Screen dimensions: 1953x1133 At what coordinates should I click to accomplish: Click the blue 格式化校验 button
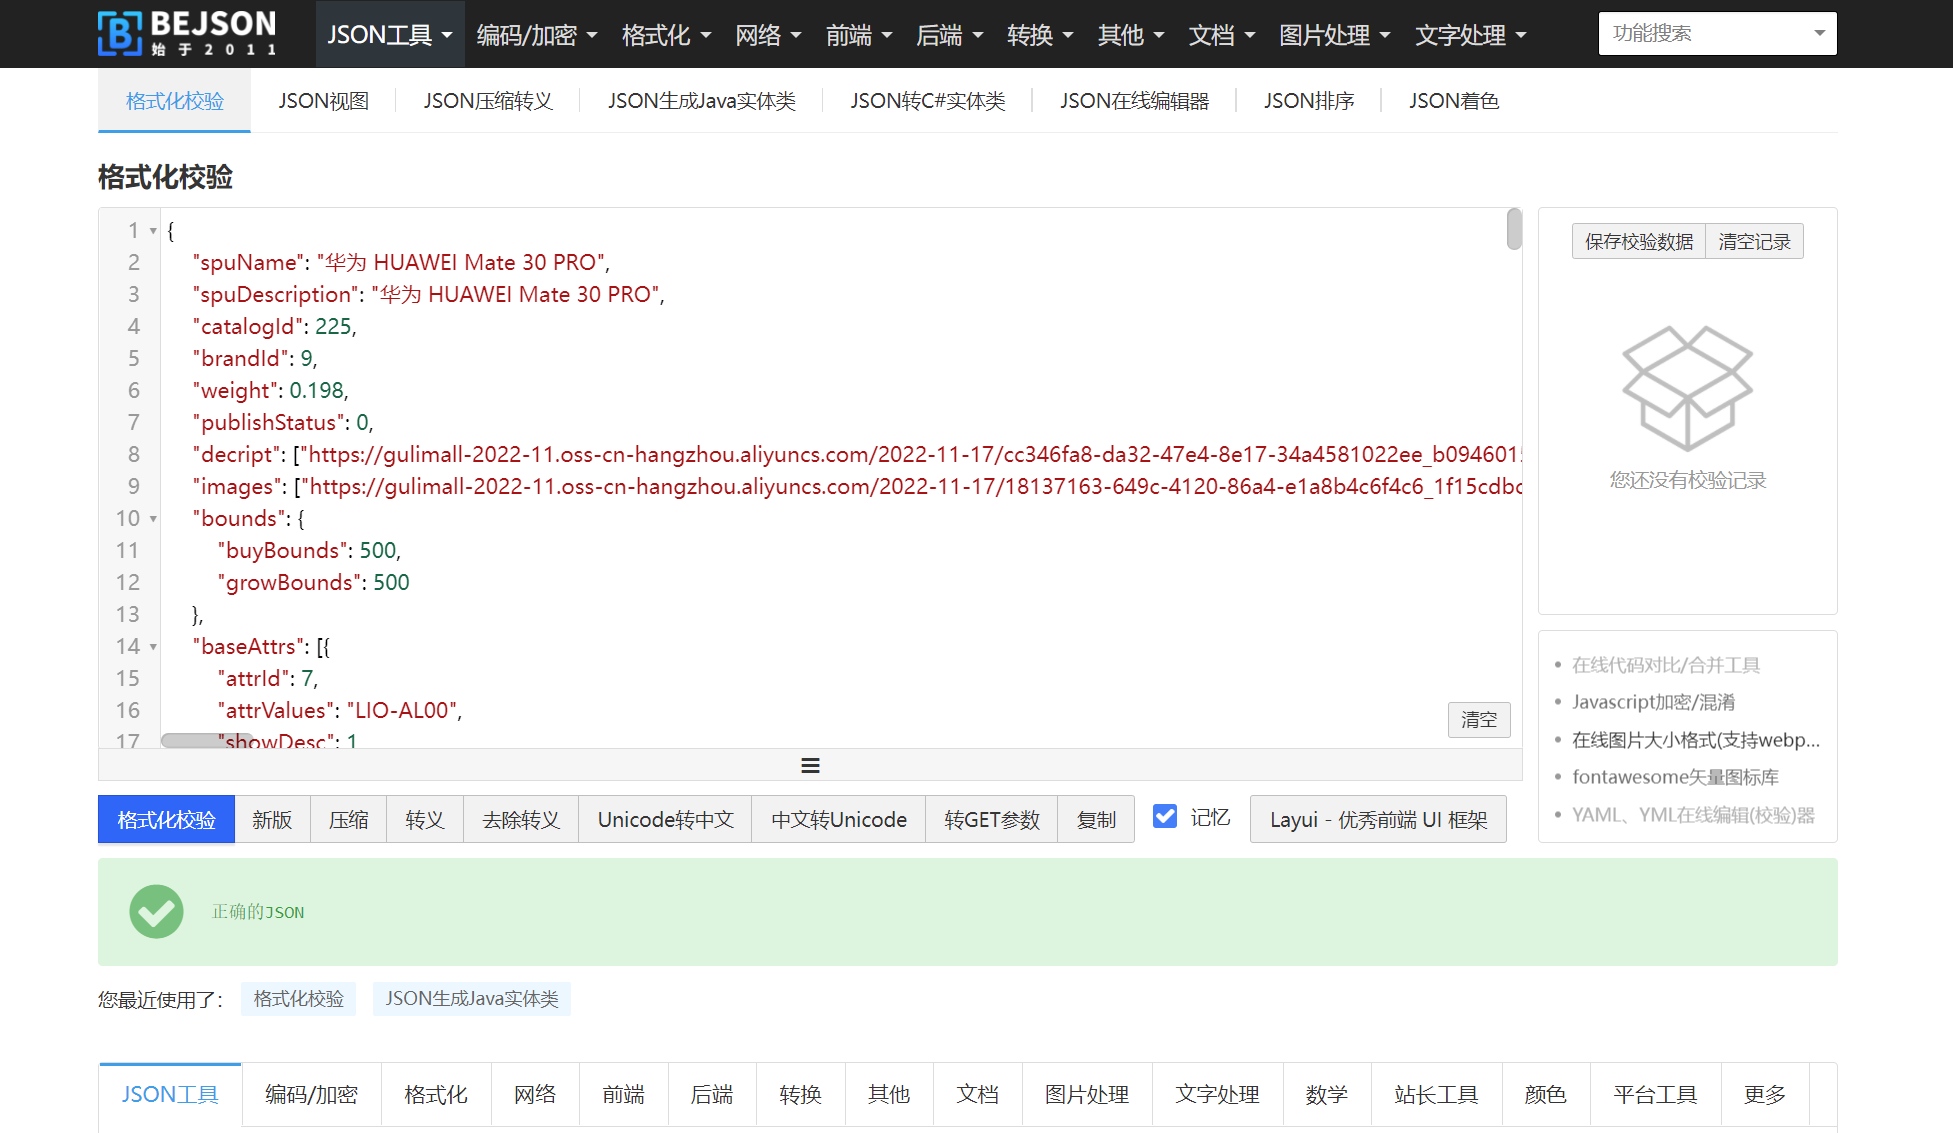(166, 820)
